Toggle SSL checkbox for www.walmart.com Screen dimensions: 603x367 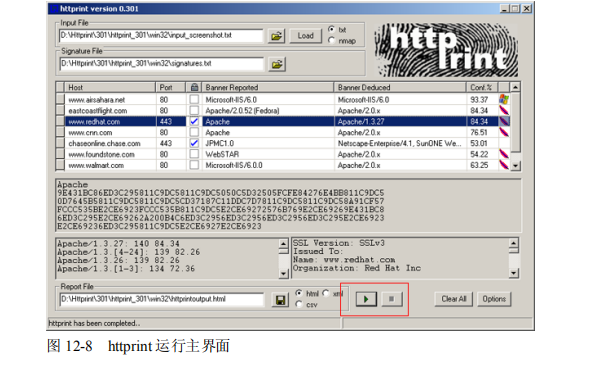click(x=194, y=165)
